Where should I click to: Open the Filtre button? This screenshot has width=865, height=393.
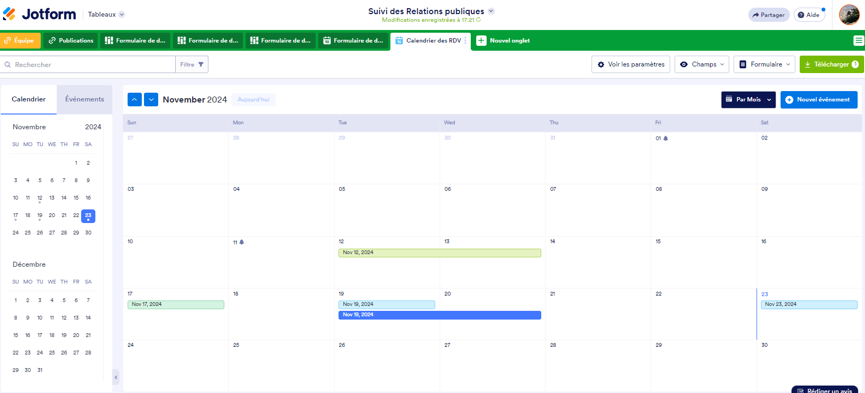[192, 65]
